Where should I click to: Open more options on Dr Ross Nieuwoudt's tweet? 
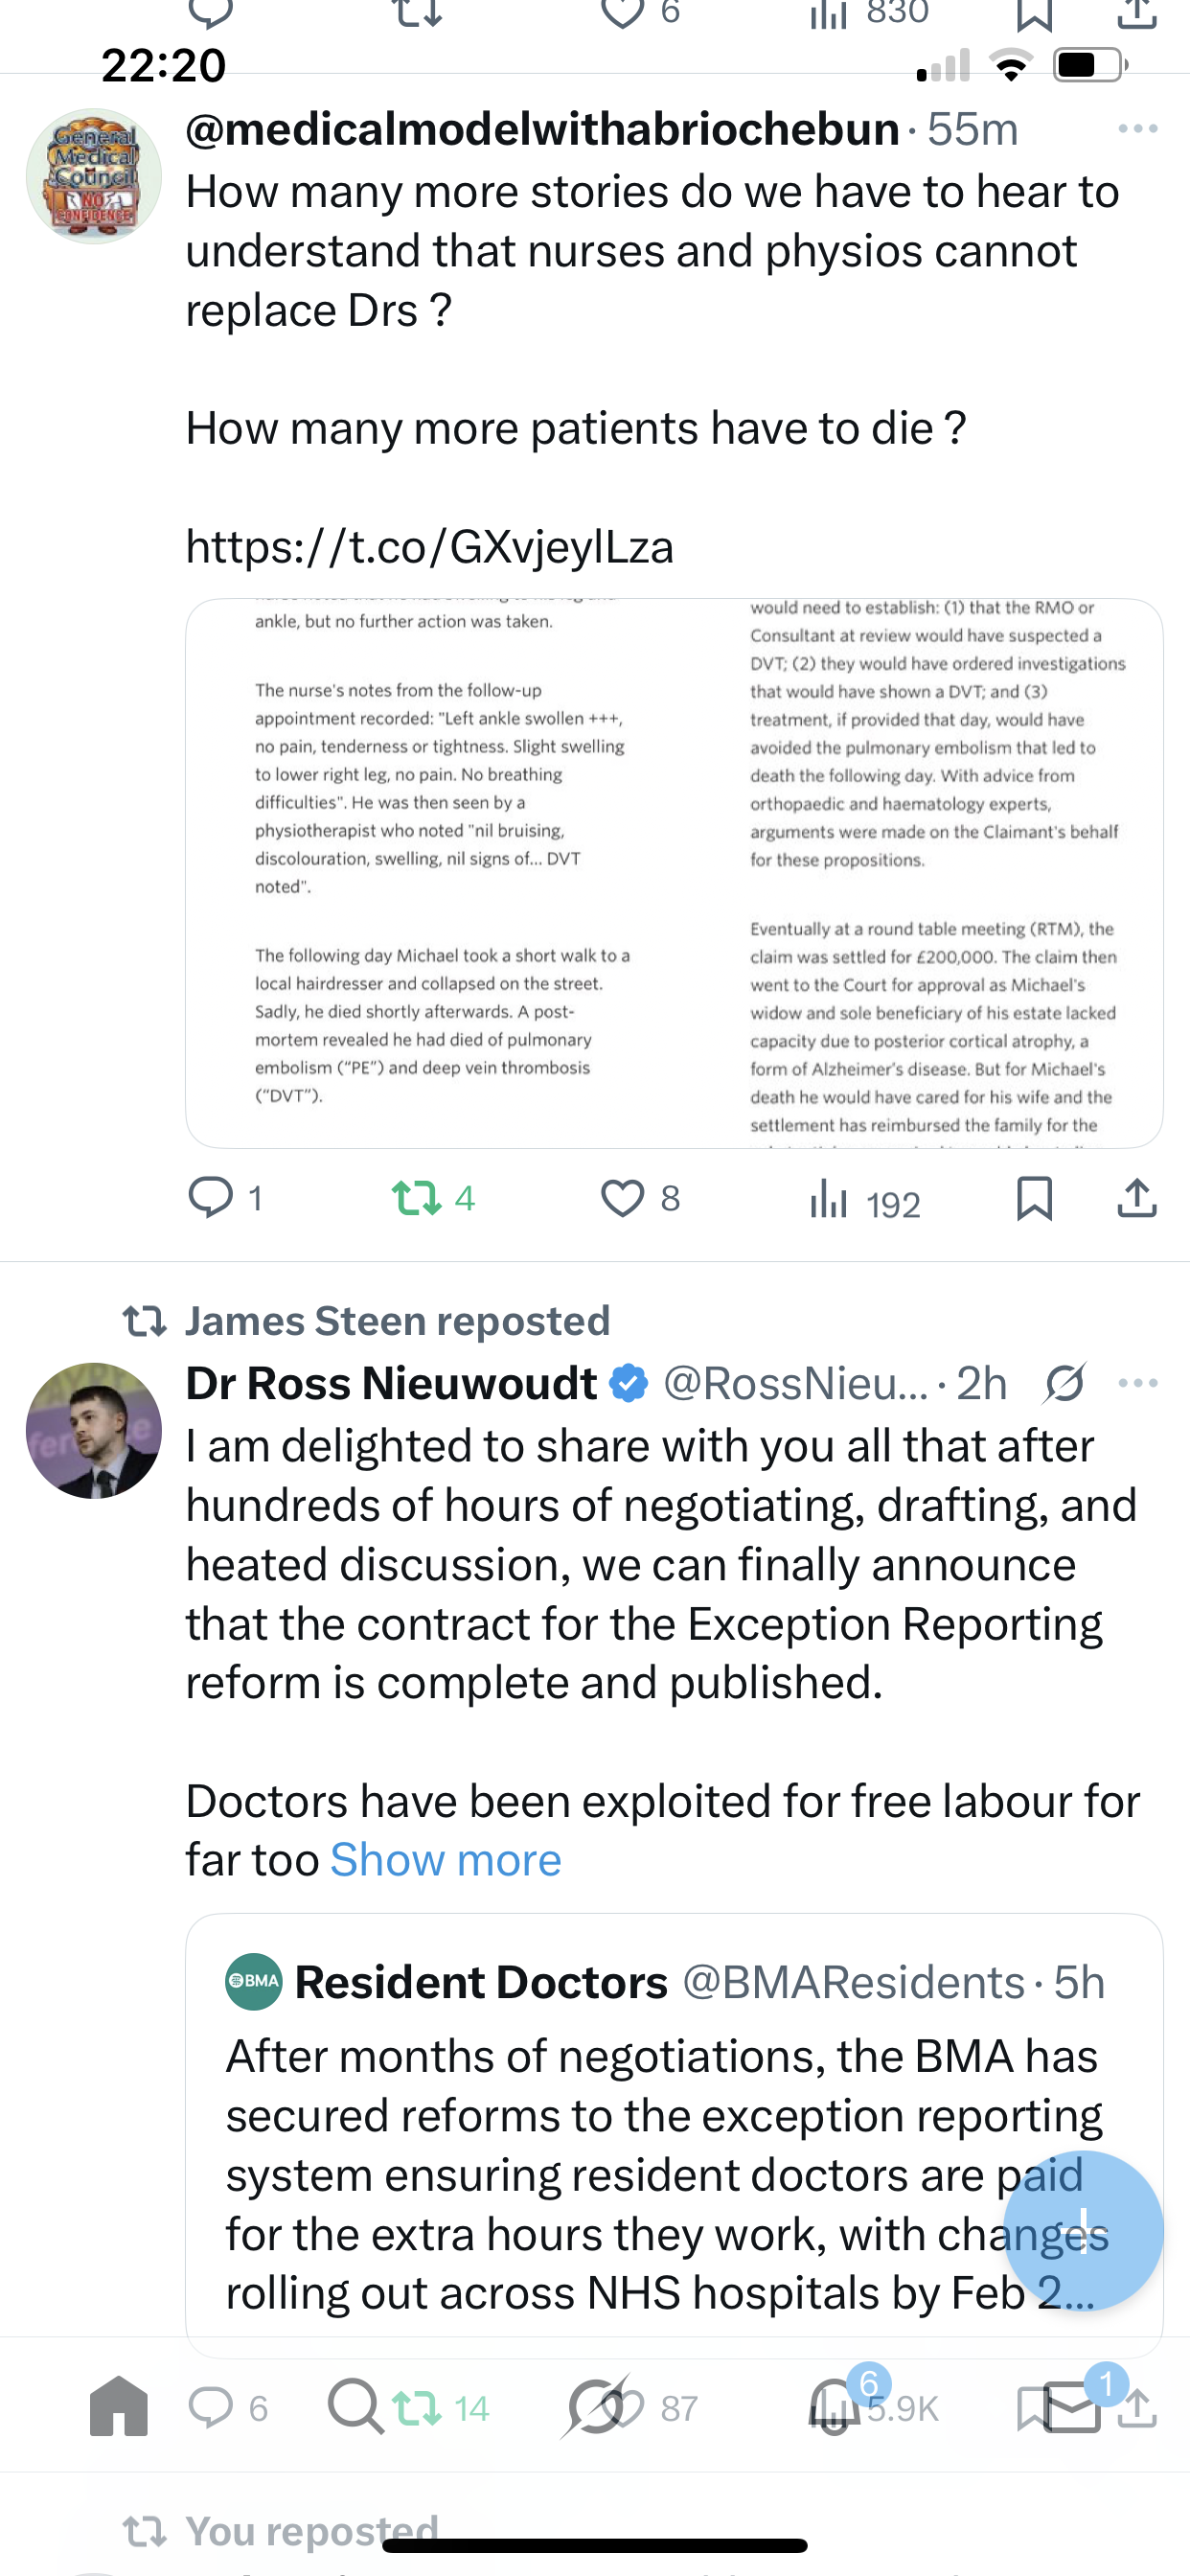[x=1137, y=1383]
